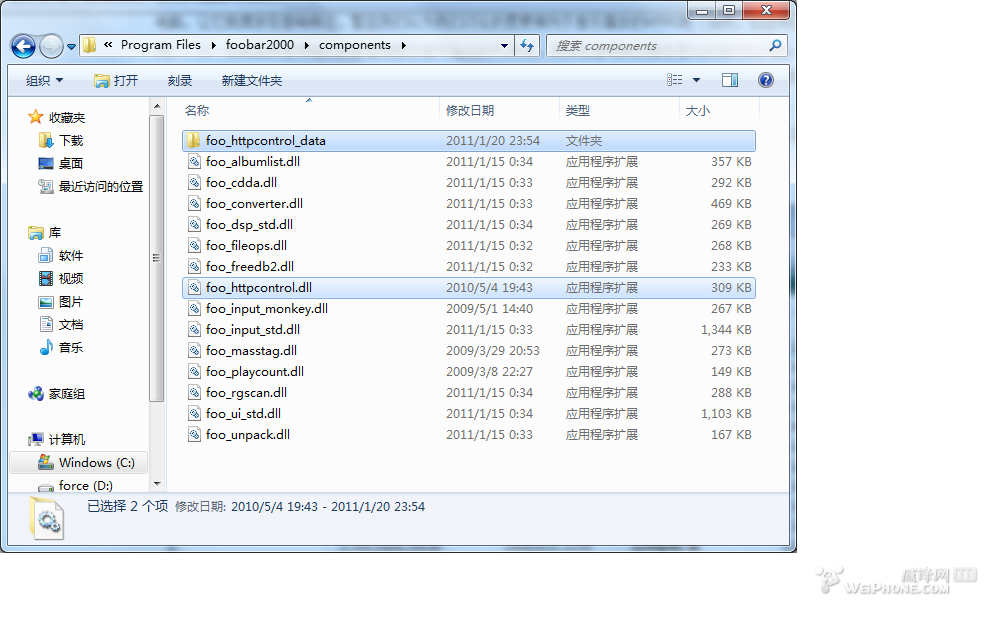Click the search magnifier icon
Viewport: 1008px width, 630px height.
[775, 46]
